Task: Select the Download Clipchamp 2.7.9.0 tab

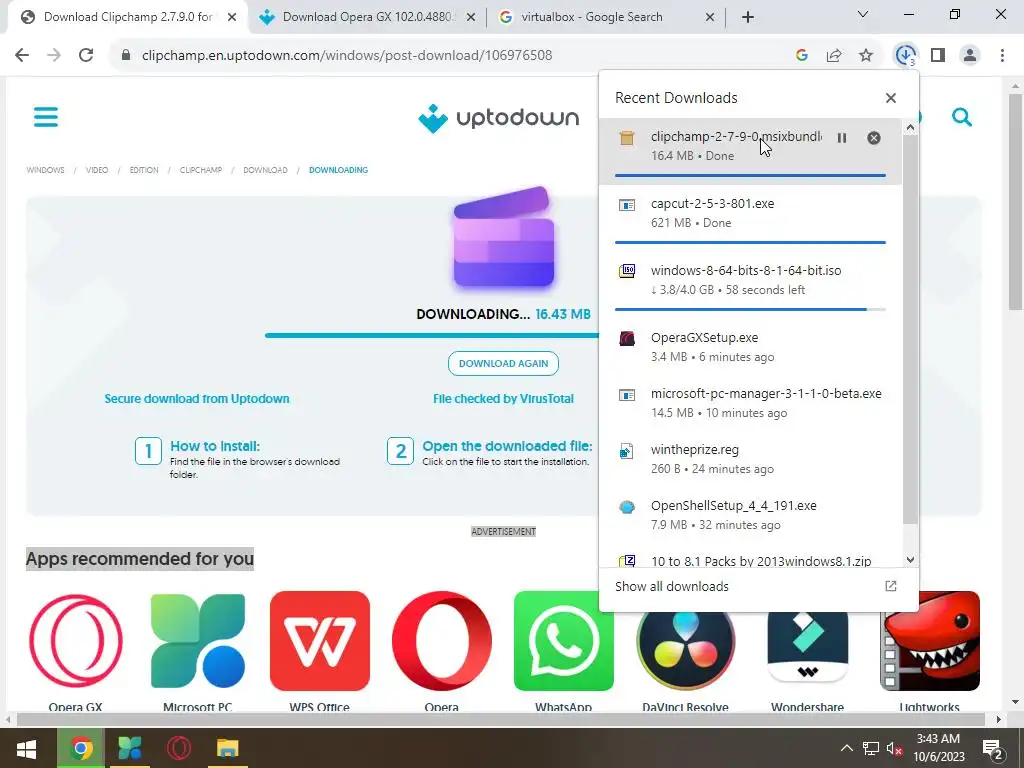Action: click(x=127, y=17)
